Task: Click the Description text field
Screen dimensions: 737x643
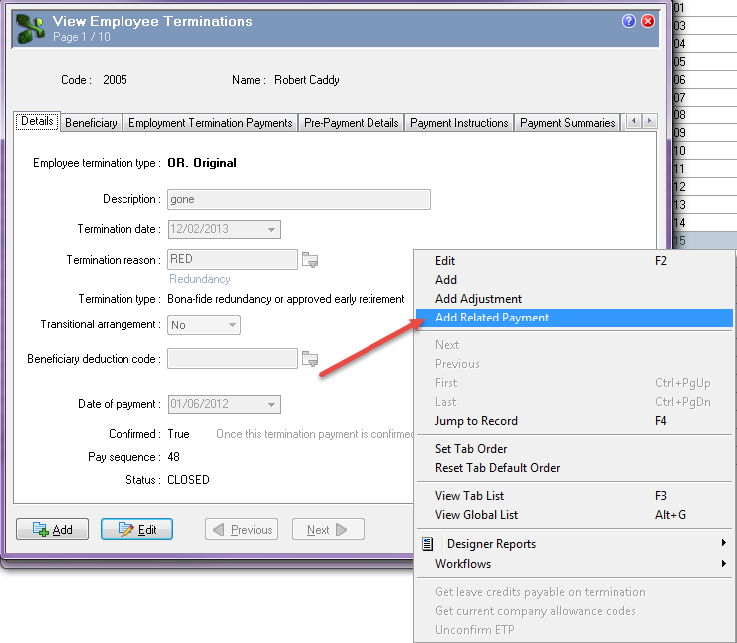Action: coord(298,199)
